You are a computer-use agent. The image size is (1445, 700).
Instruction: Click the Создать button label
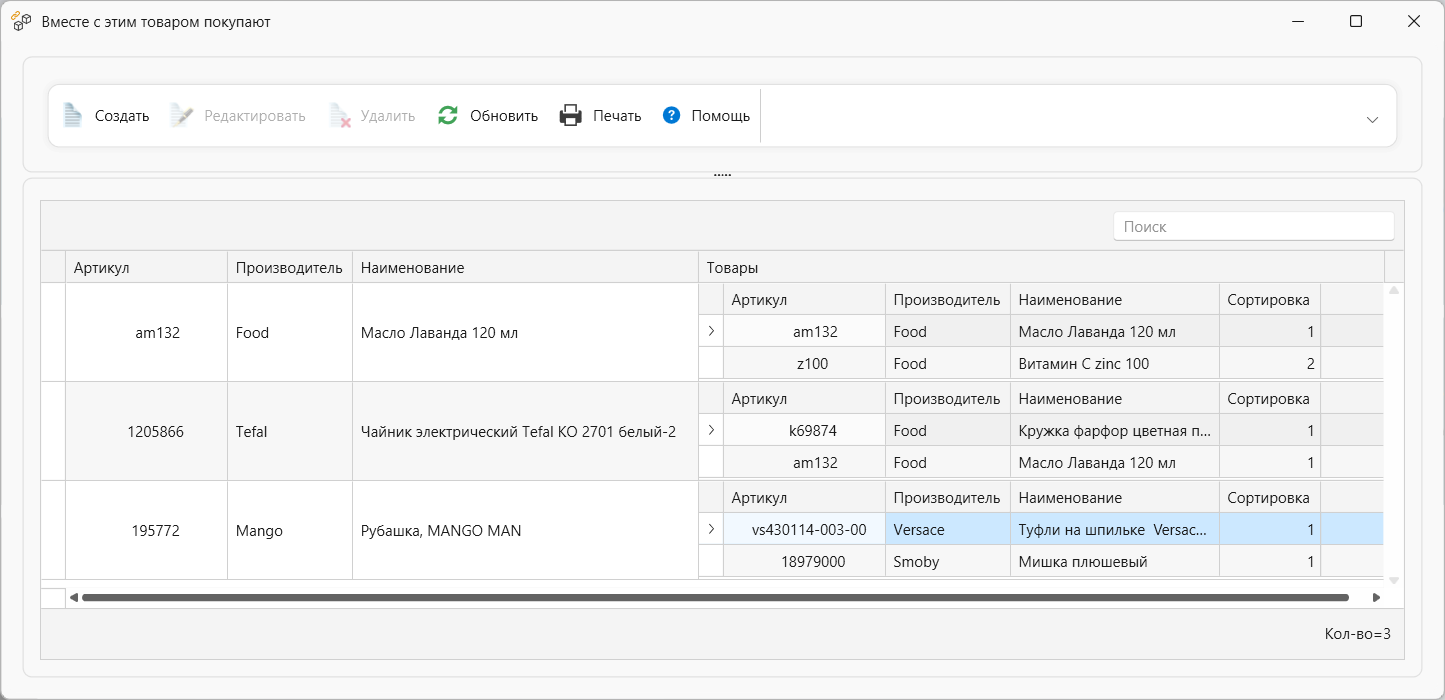pos(122,116)
